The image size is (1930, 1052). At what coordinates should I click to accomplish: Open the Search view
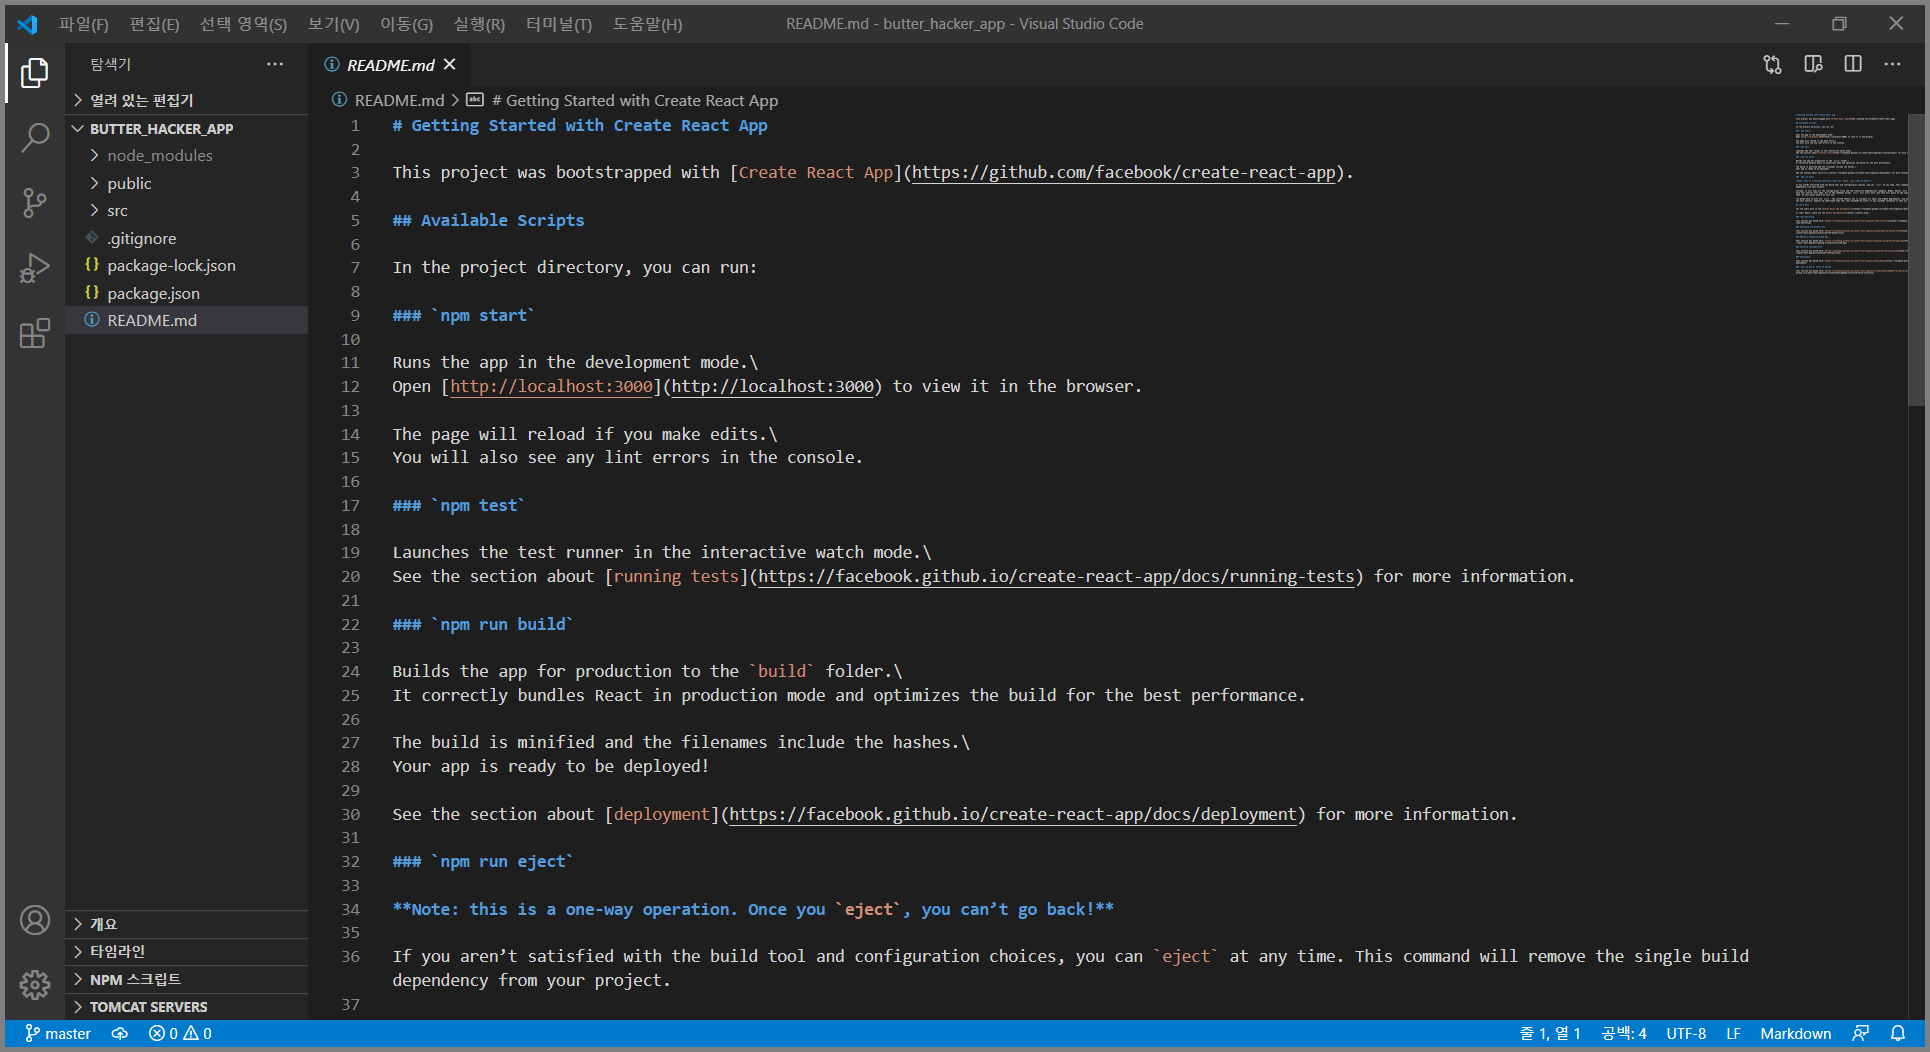(x=35, y=138)
